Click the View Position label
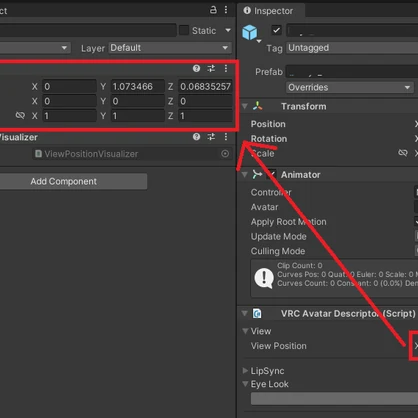418x418 pixels. [279, 346]
